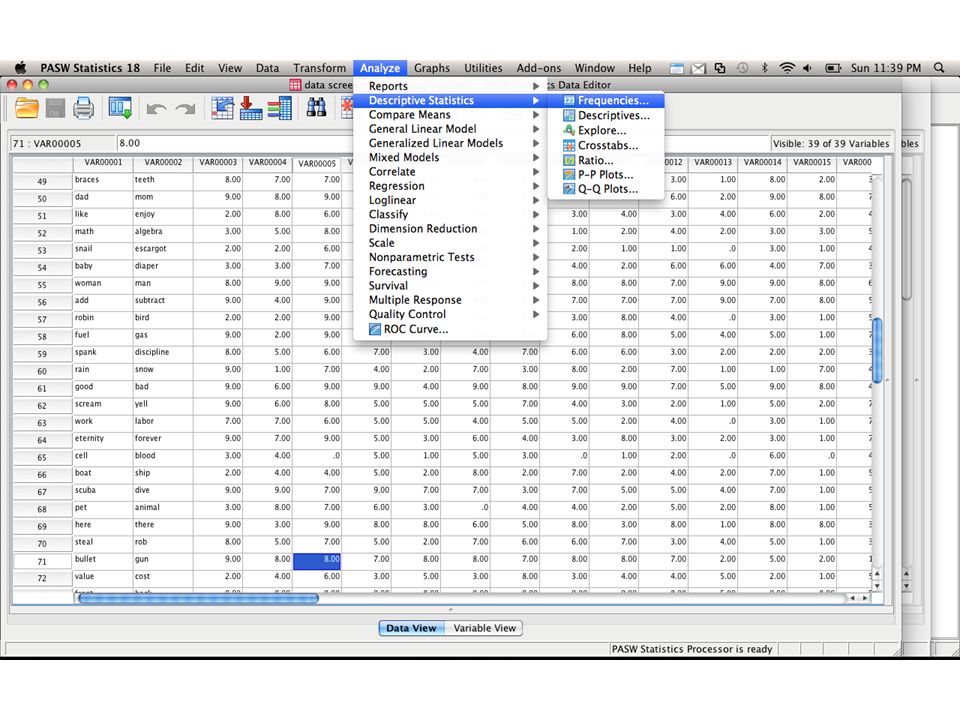Expand the Nonparametric Tests submenu
Viewport: 960px width, 720px height.
point(450,257)
